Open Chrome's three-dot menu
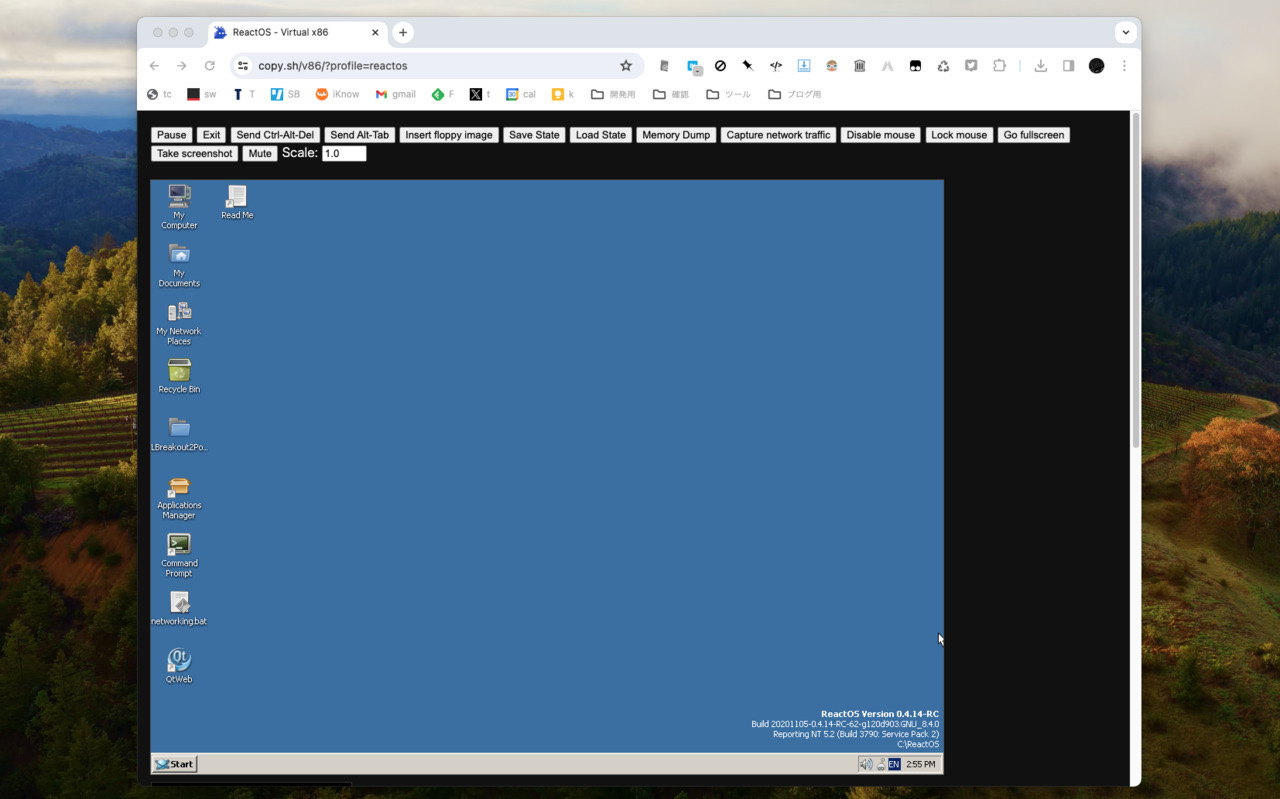Viewport: 1280px width, 799px height. click(x=1124, y=65)
